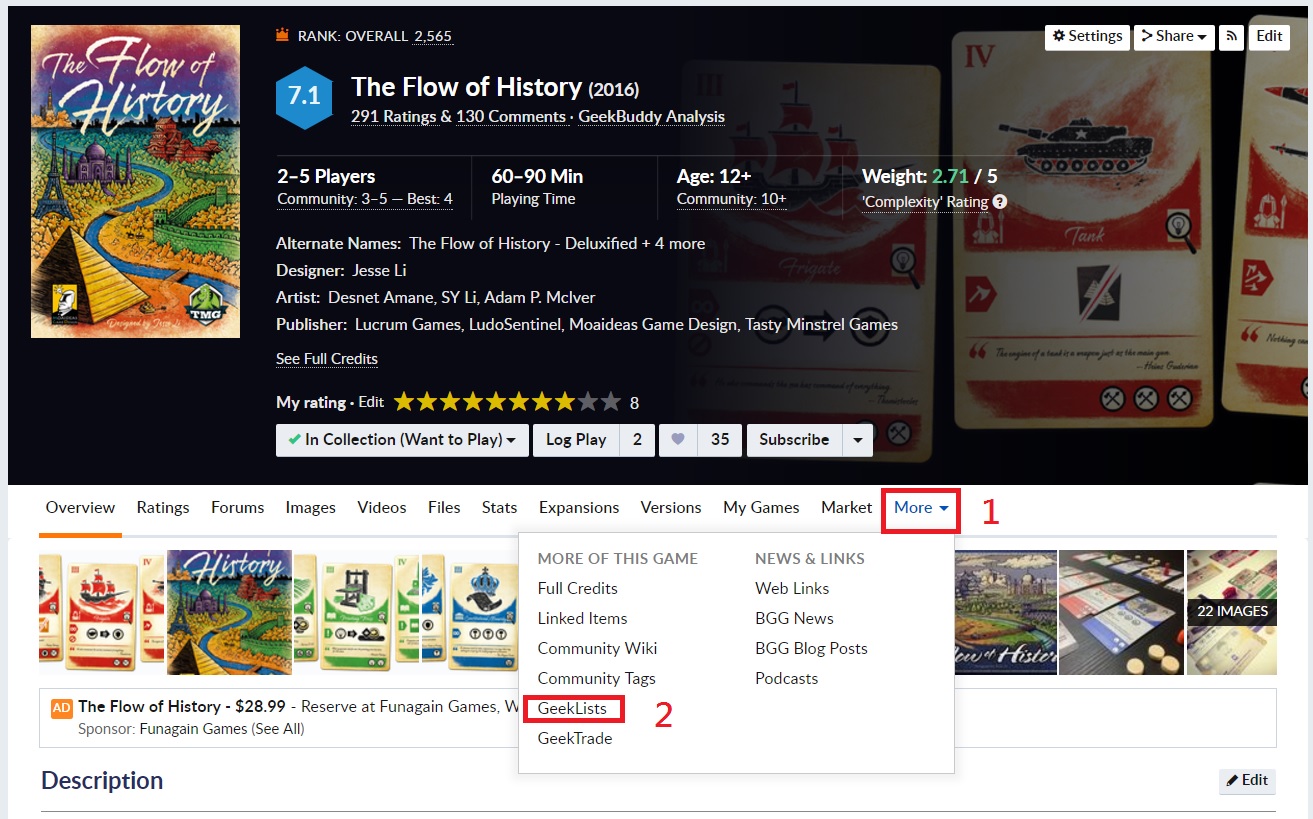Switch to the Videos tab
Image resolution: width=1313 pixels, height=819 pixels.
coord(382,508)
